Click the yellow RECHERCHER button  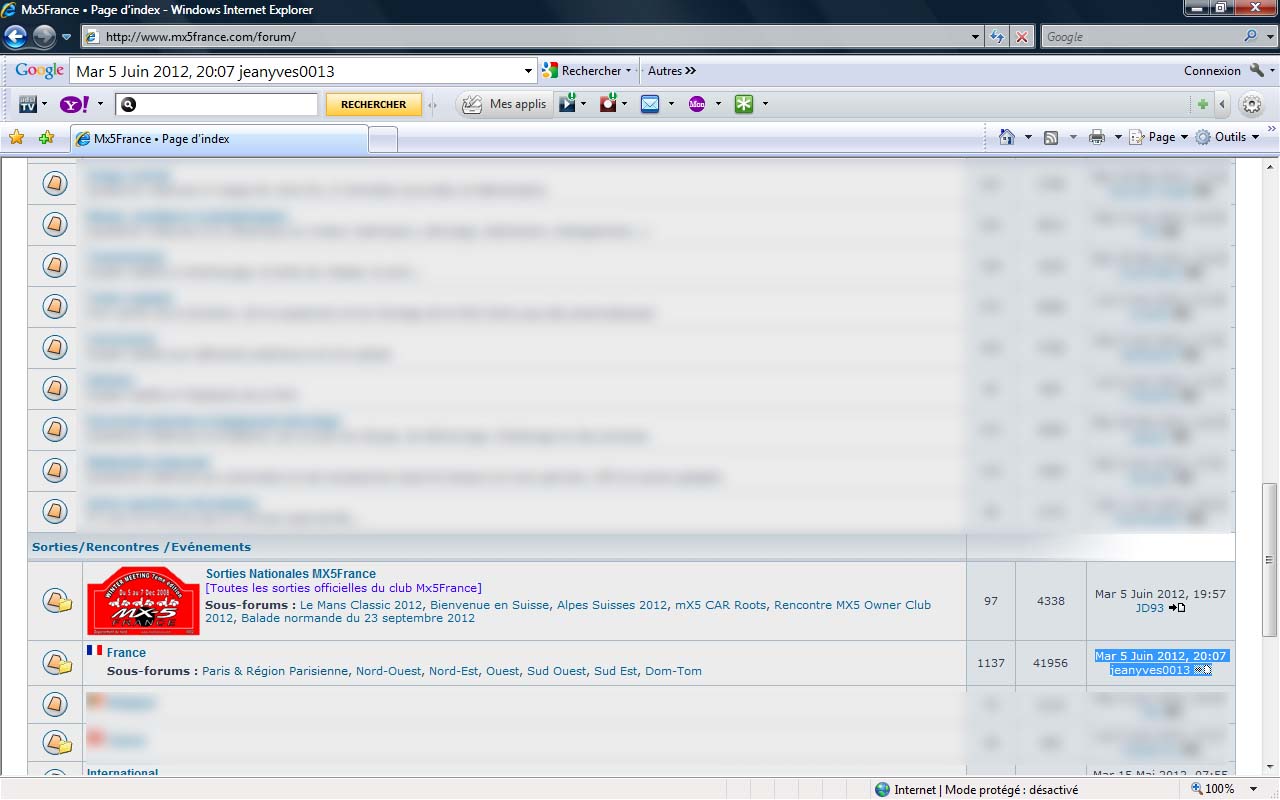374,104
